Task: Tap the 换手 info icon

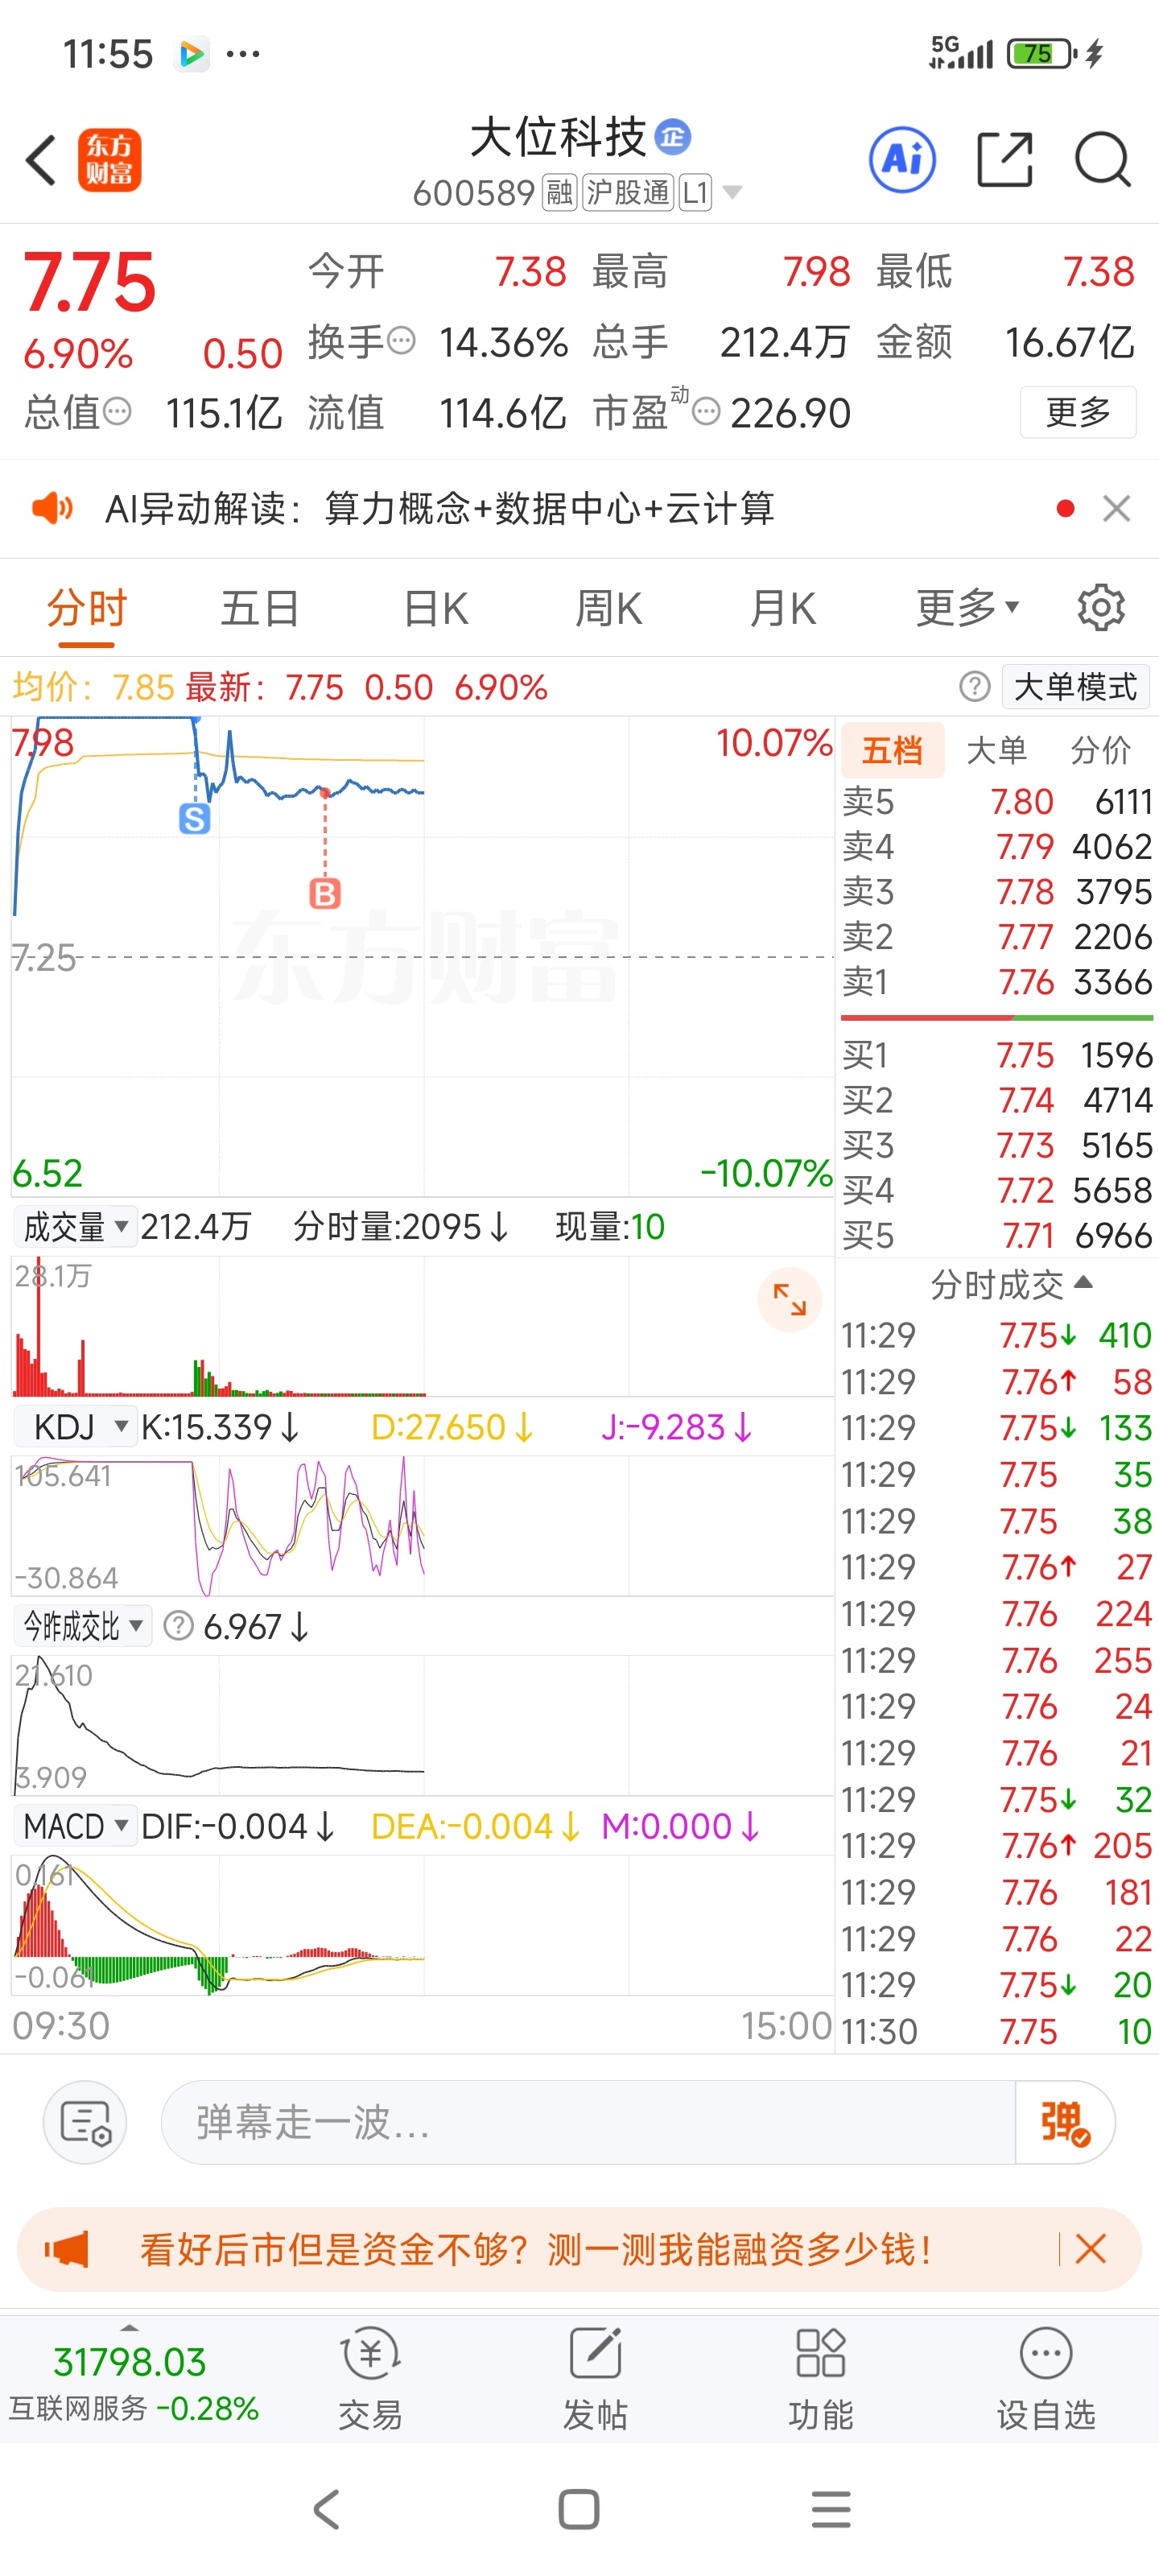Action: click(401, 341)
